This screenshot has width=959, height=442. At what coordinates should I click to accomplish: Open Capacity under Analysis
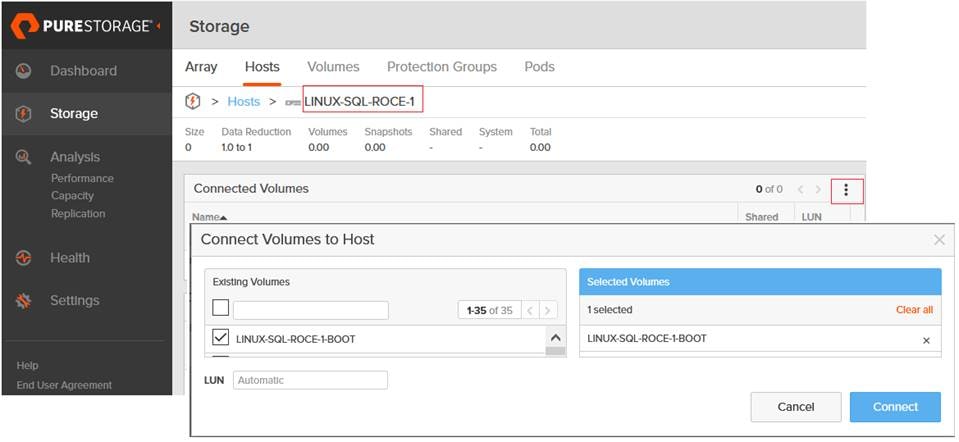tap(72, 196)
